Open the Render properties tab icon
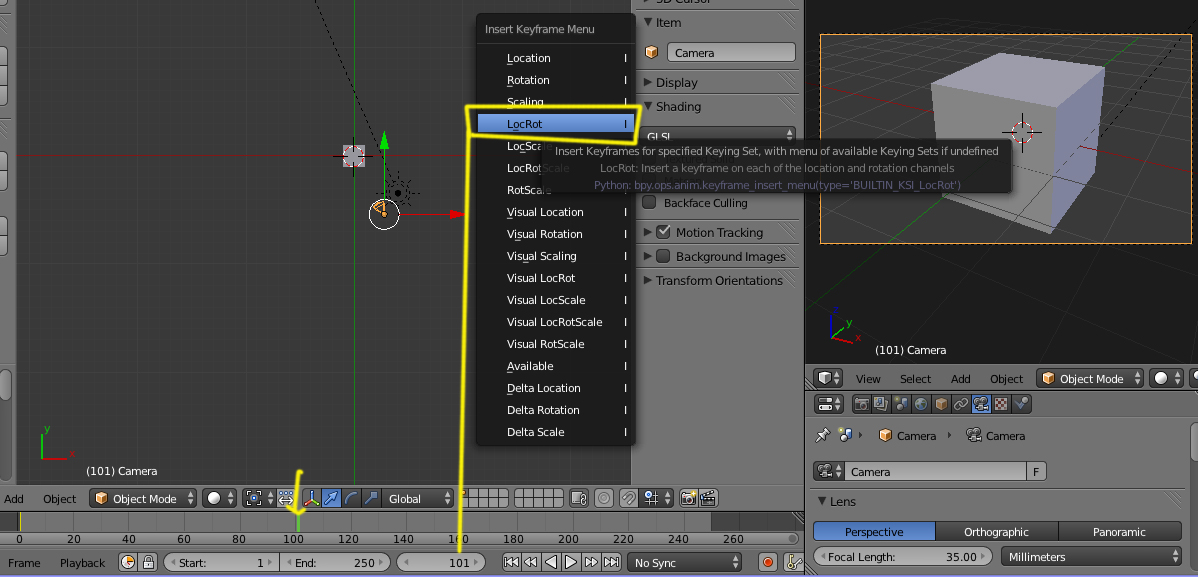This screenshot has height=577, width=1198. [861, 404]
